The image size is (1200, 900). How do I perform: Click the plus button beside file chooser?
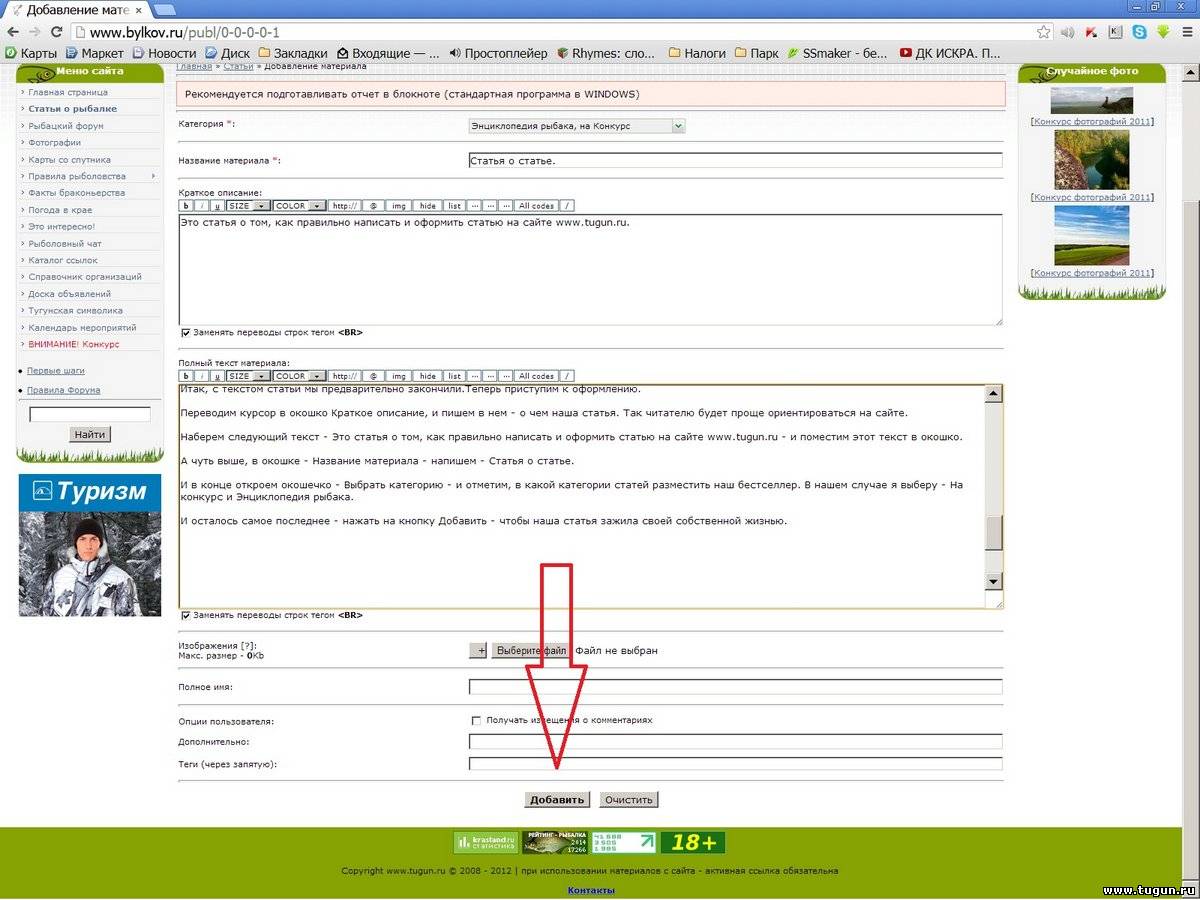(478, 650)
